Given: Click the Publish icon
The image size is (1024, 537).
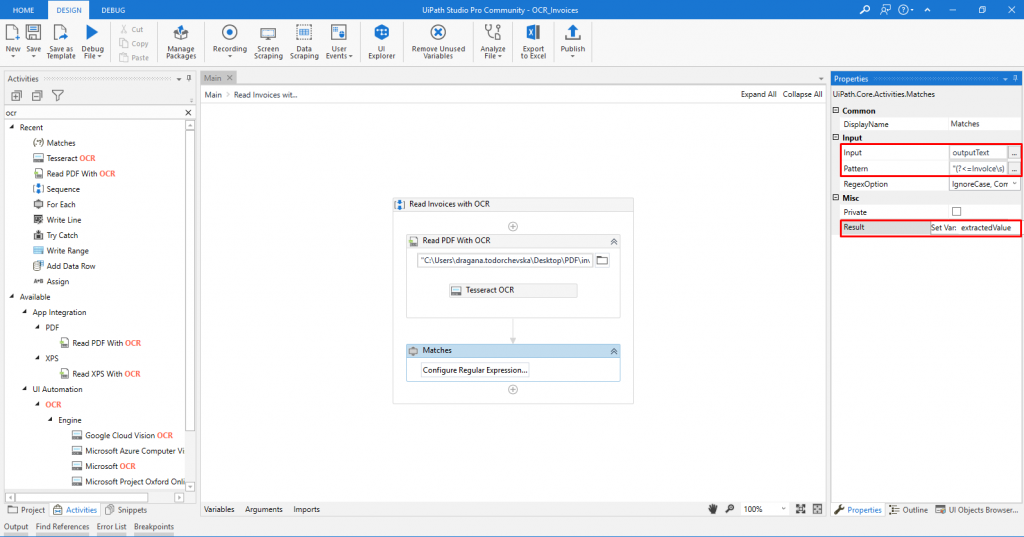Looking at the screenshot, I should coord(573,33).
